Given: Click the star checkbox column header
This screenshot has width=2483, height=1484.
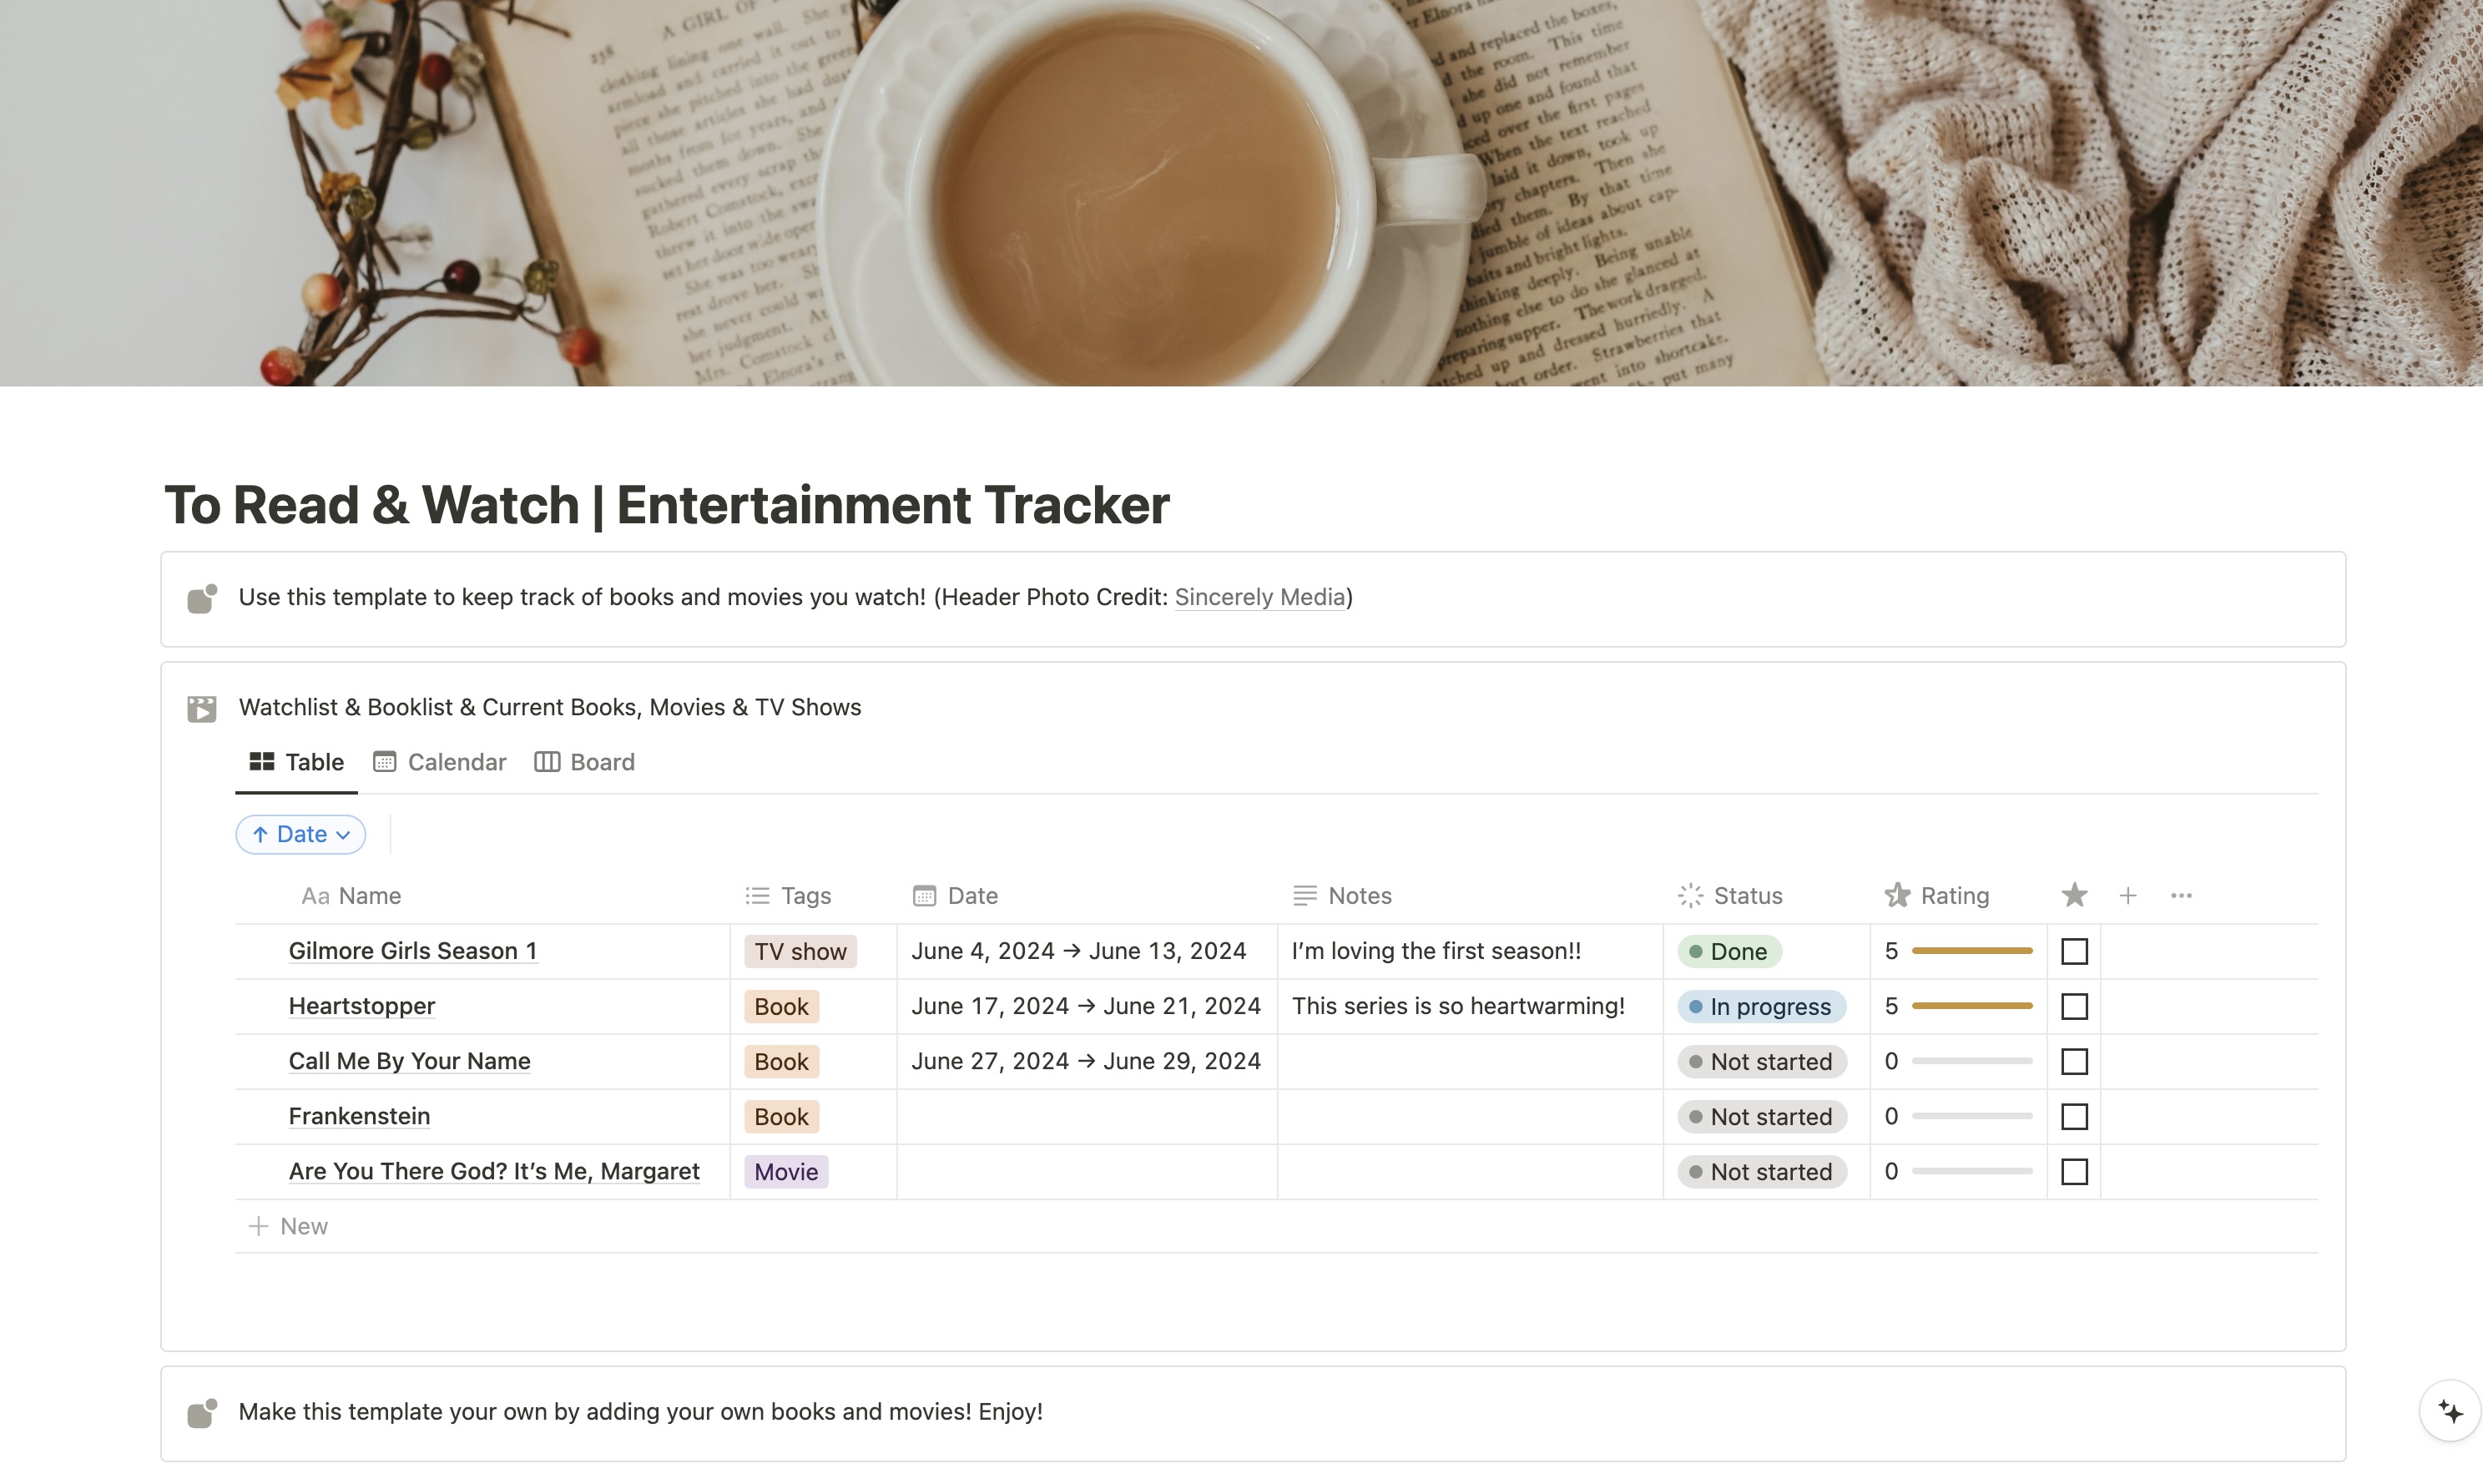Looking at the screenshot, I should click(2074, 896).
